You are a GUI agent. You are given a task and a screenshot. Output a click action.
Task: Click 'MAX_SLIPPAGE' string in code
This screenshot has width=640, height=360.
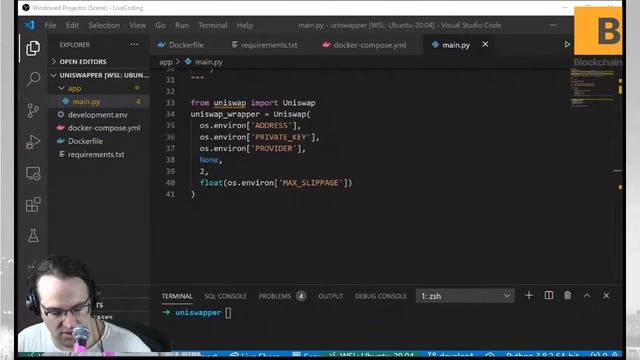point(311,182)
